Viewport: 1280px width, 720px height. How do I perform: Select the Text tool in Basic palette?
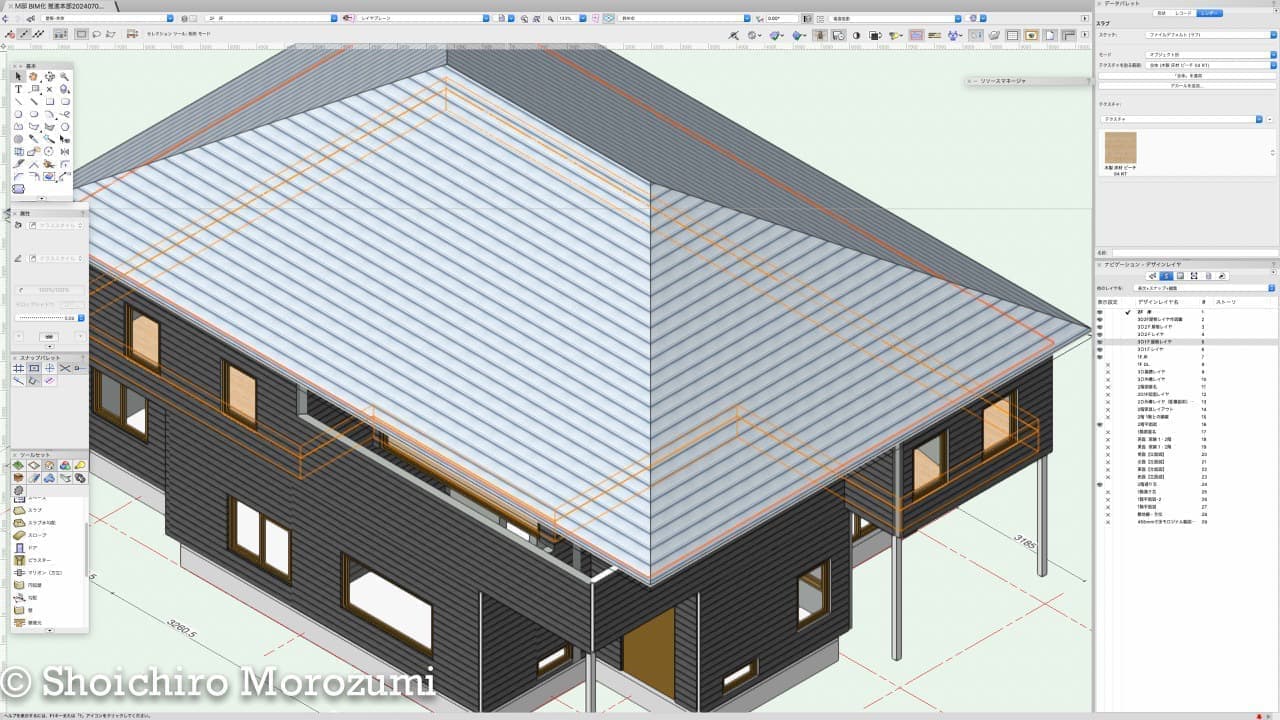coord(18,89)
